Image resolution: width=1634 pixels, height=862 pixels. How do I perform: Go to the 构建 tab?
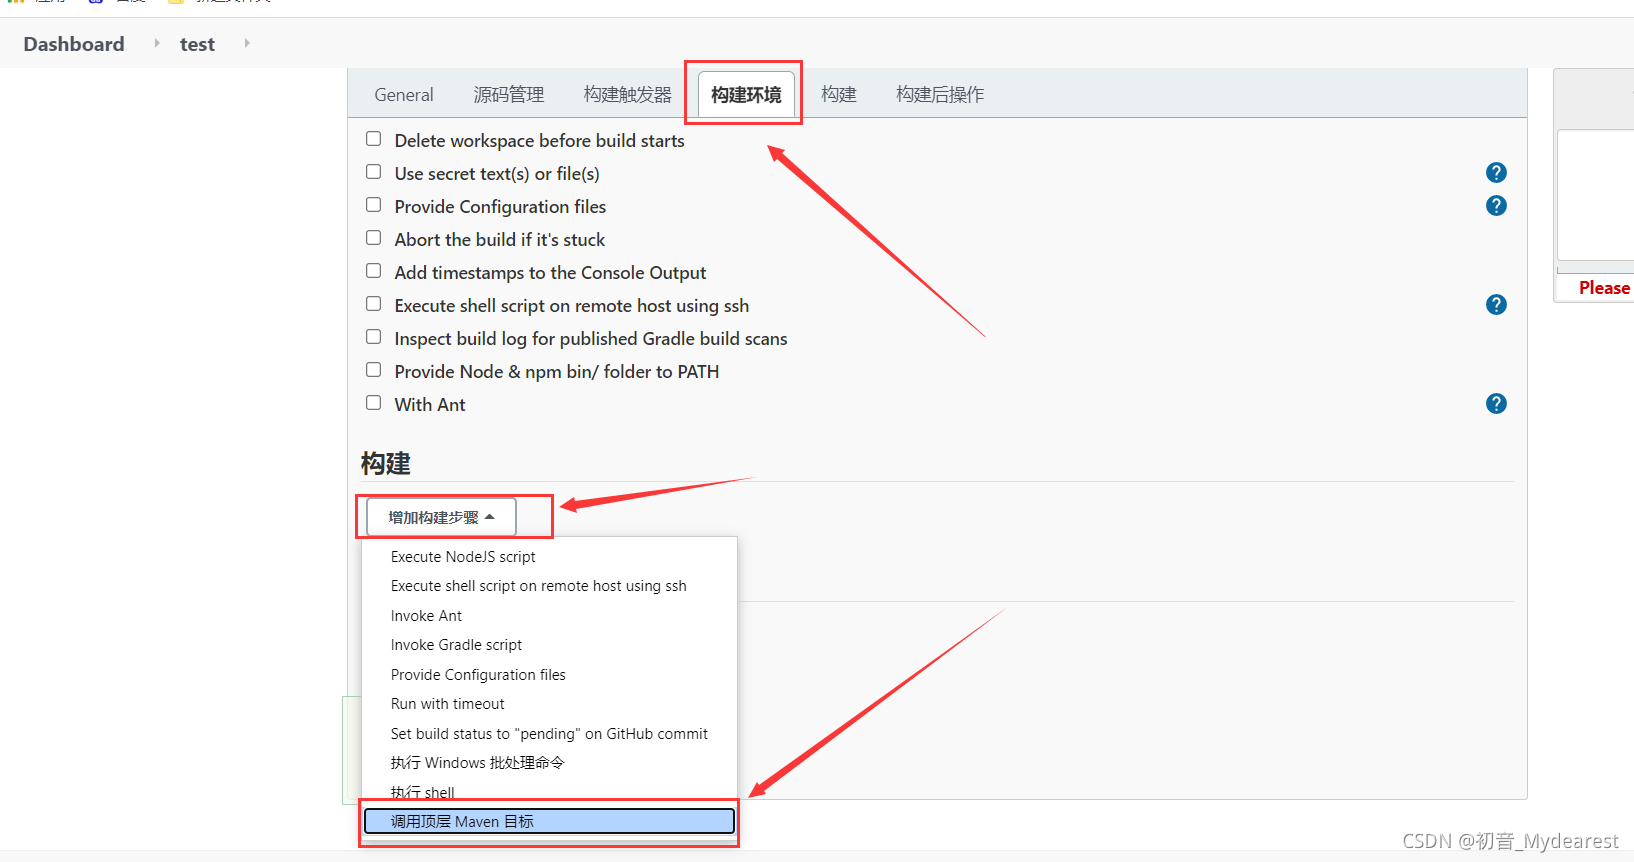[839, 95]
